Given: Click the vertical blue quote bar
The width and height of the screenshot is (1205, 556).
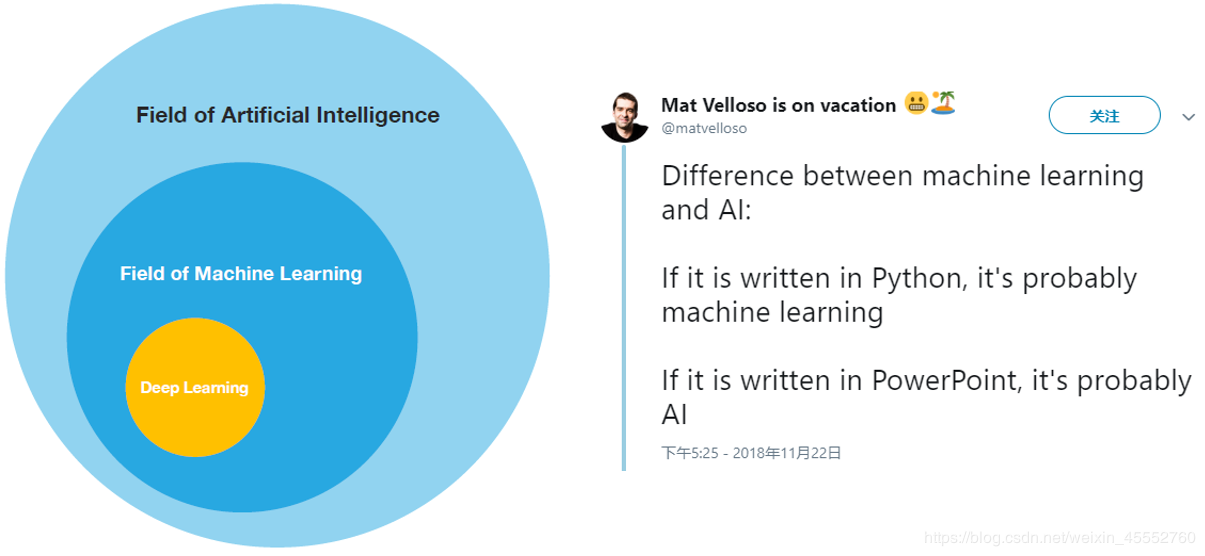Looking at the screenshot, I should point(624,306).
